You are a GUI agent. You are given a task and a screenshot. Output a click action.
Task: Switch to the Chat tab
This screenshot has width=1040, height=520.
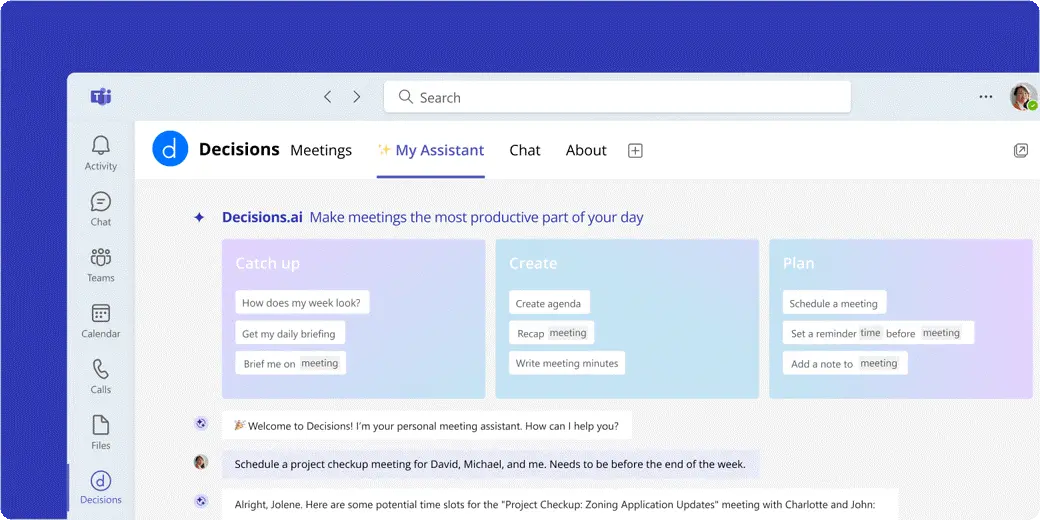(525, 151)
